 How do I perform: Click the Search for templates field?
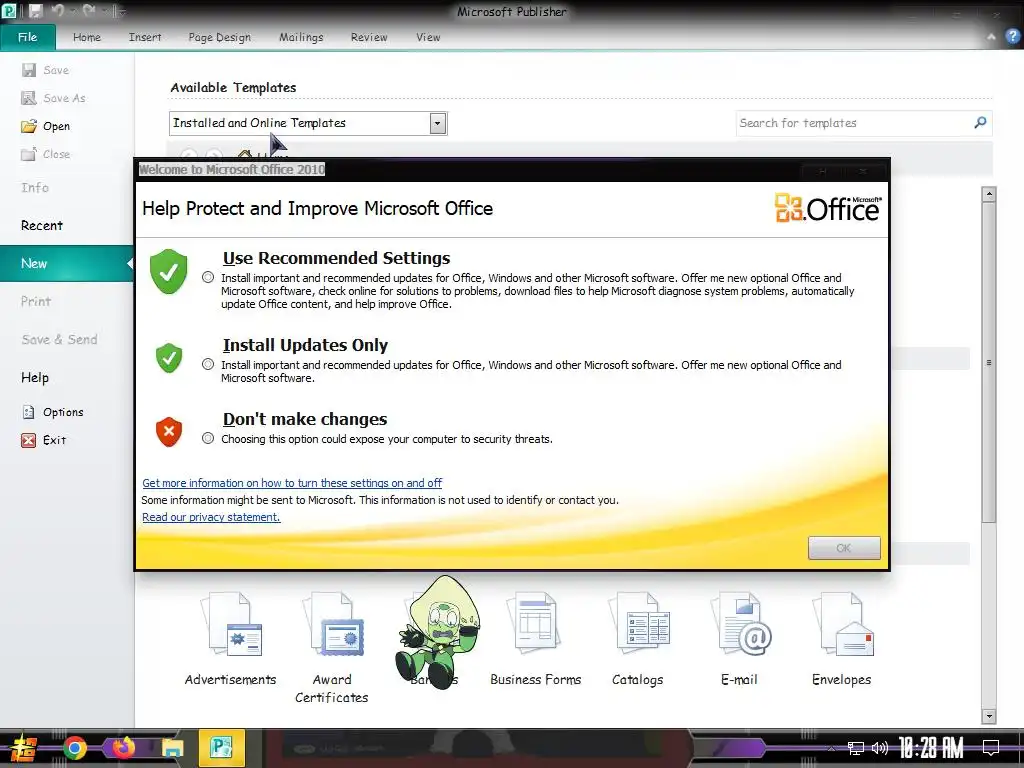tap(852, 123)
